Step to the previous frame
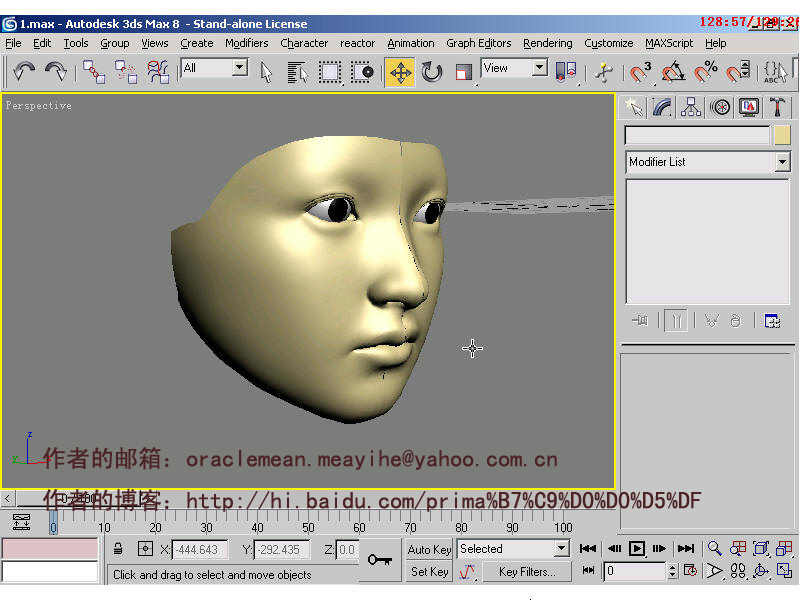 614,548
